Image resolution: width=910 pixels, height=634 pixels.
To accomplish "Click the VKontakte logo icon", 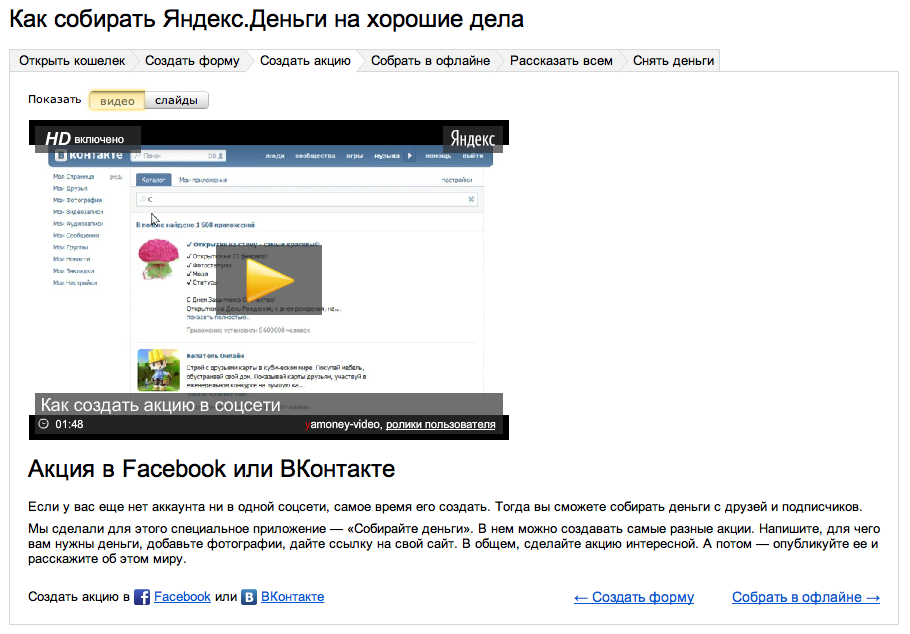I will click(249, 597).
